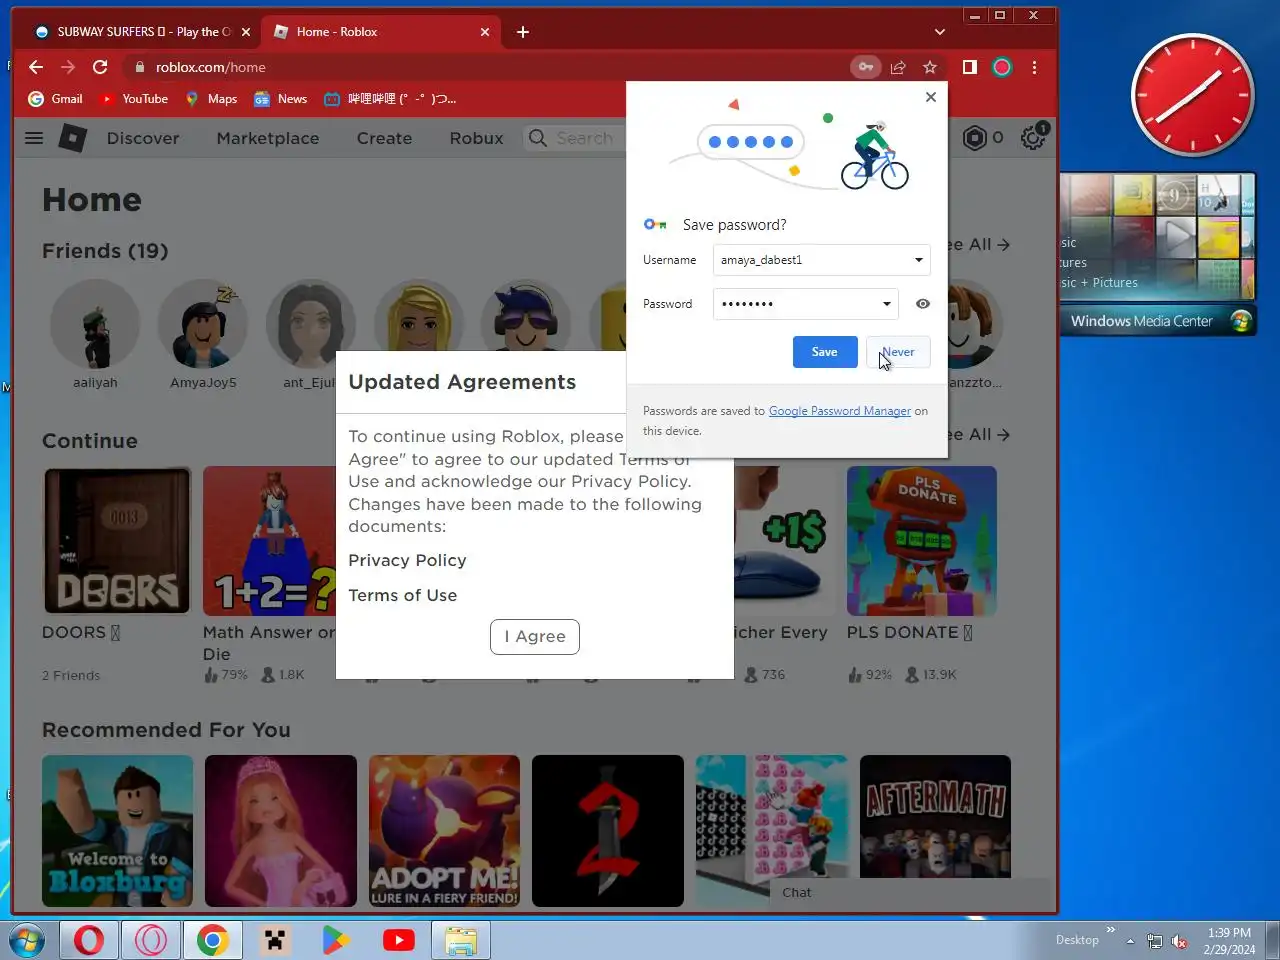Click the I Agree button
Screen dimensions: 1280x960
[535, 636]
